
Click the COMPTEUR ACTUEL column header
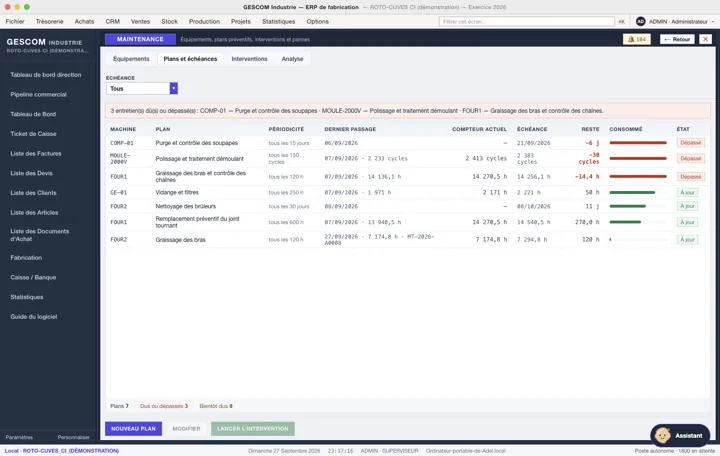(479, 129)
